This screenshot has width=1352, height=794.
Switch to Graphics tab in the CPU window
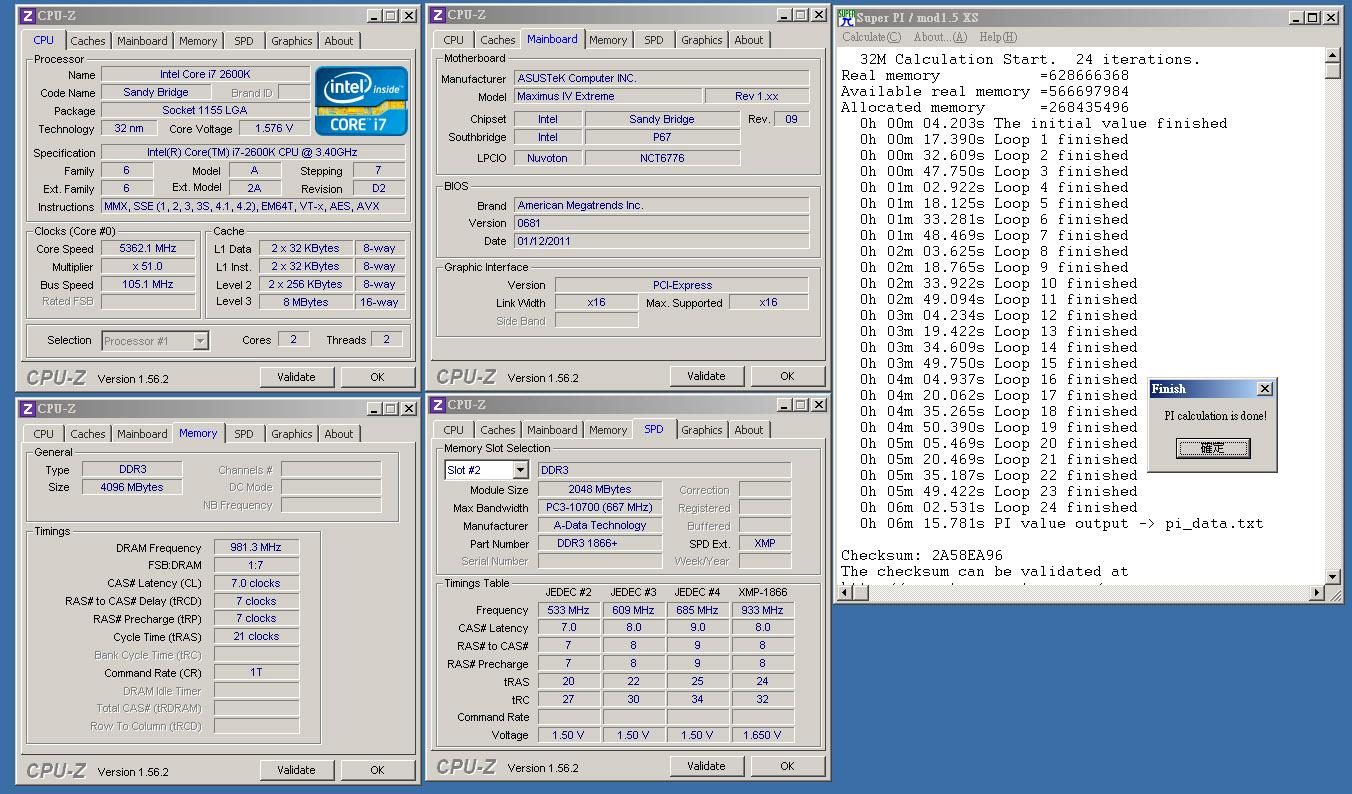point(292,41)
